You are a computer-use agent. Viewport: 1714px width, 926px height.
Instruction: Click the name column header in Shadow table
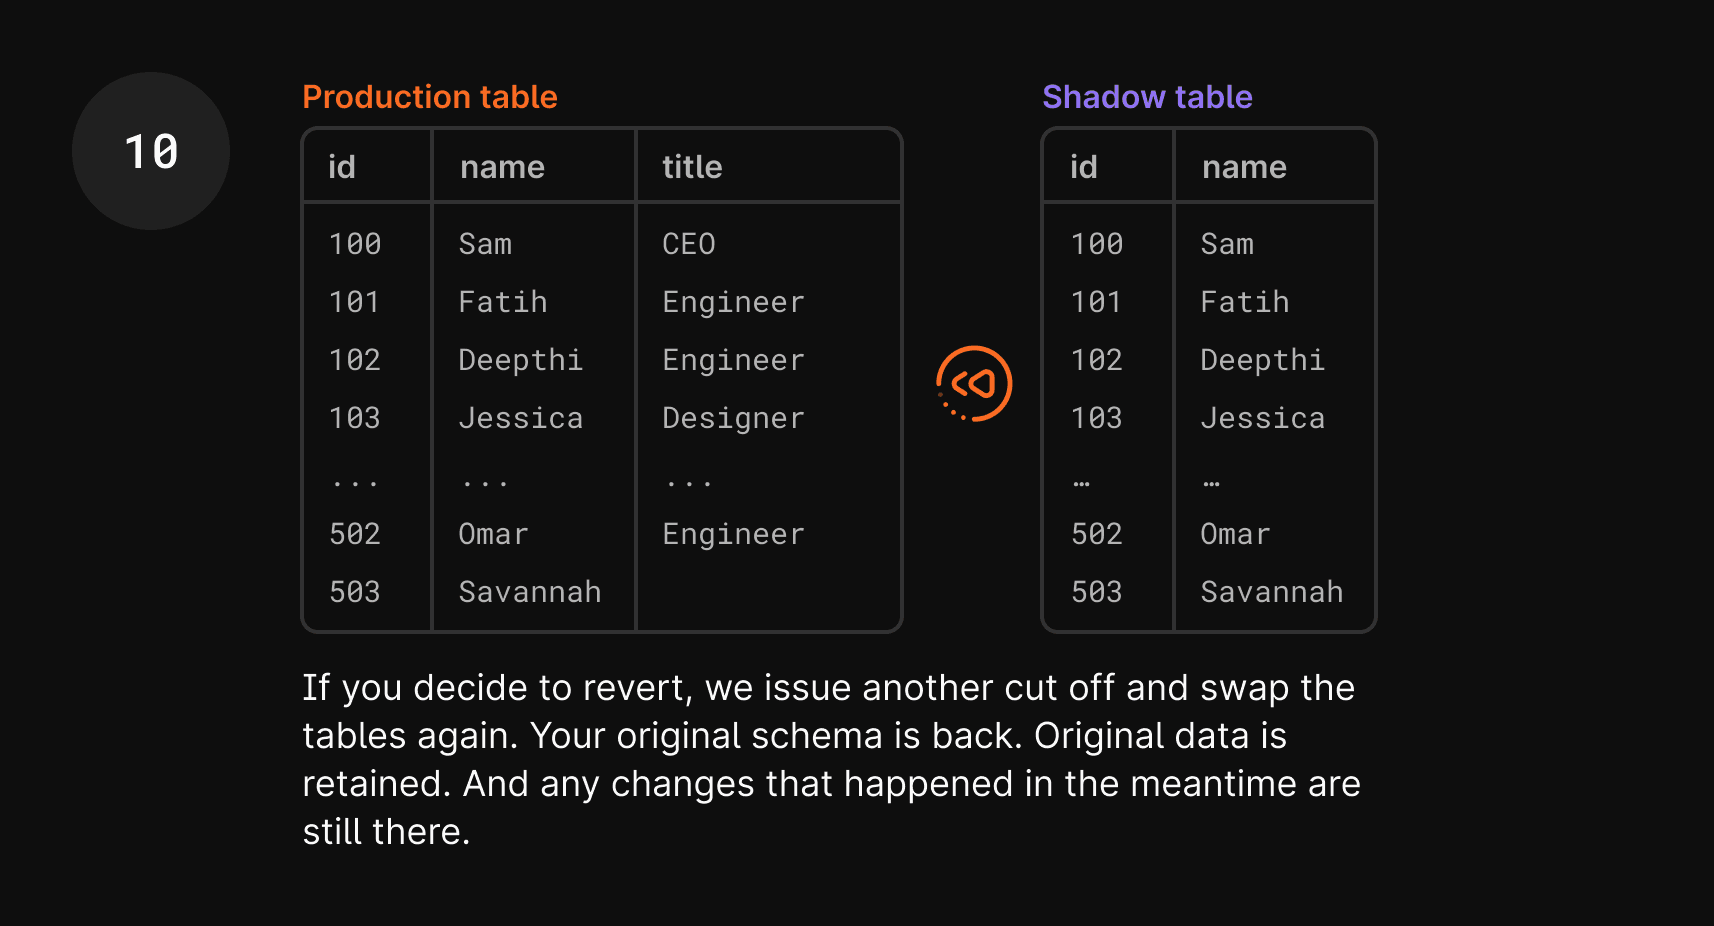click(1244, 167)
